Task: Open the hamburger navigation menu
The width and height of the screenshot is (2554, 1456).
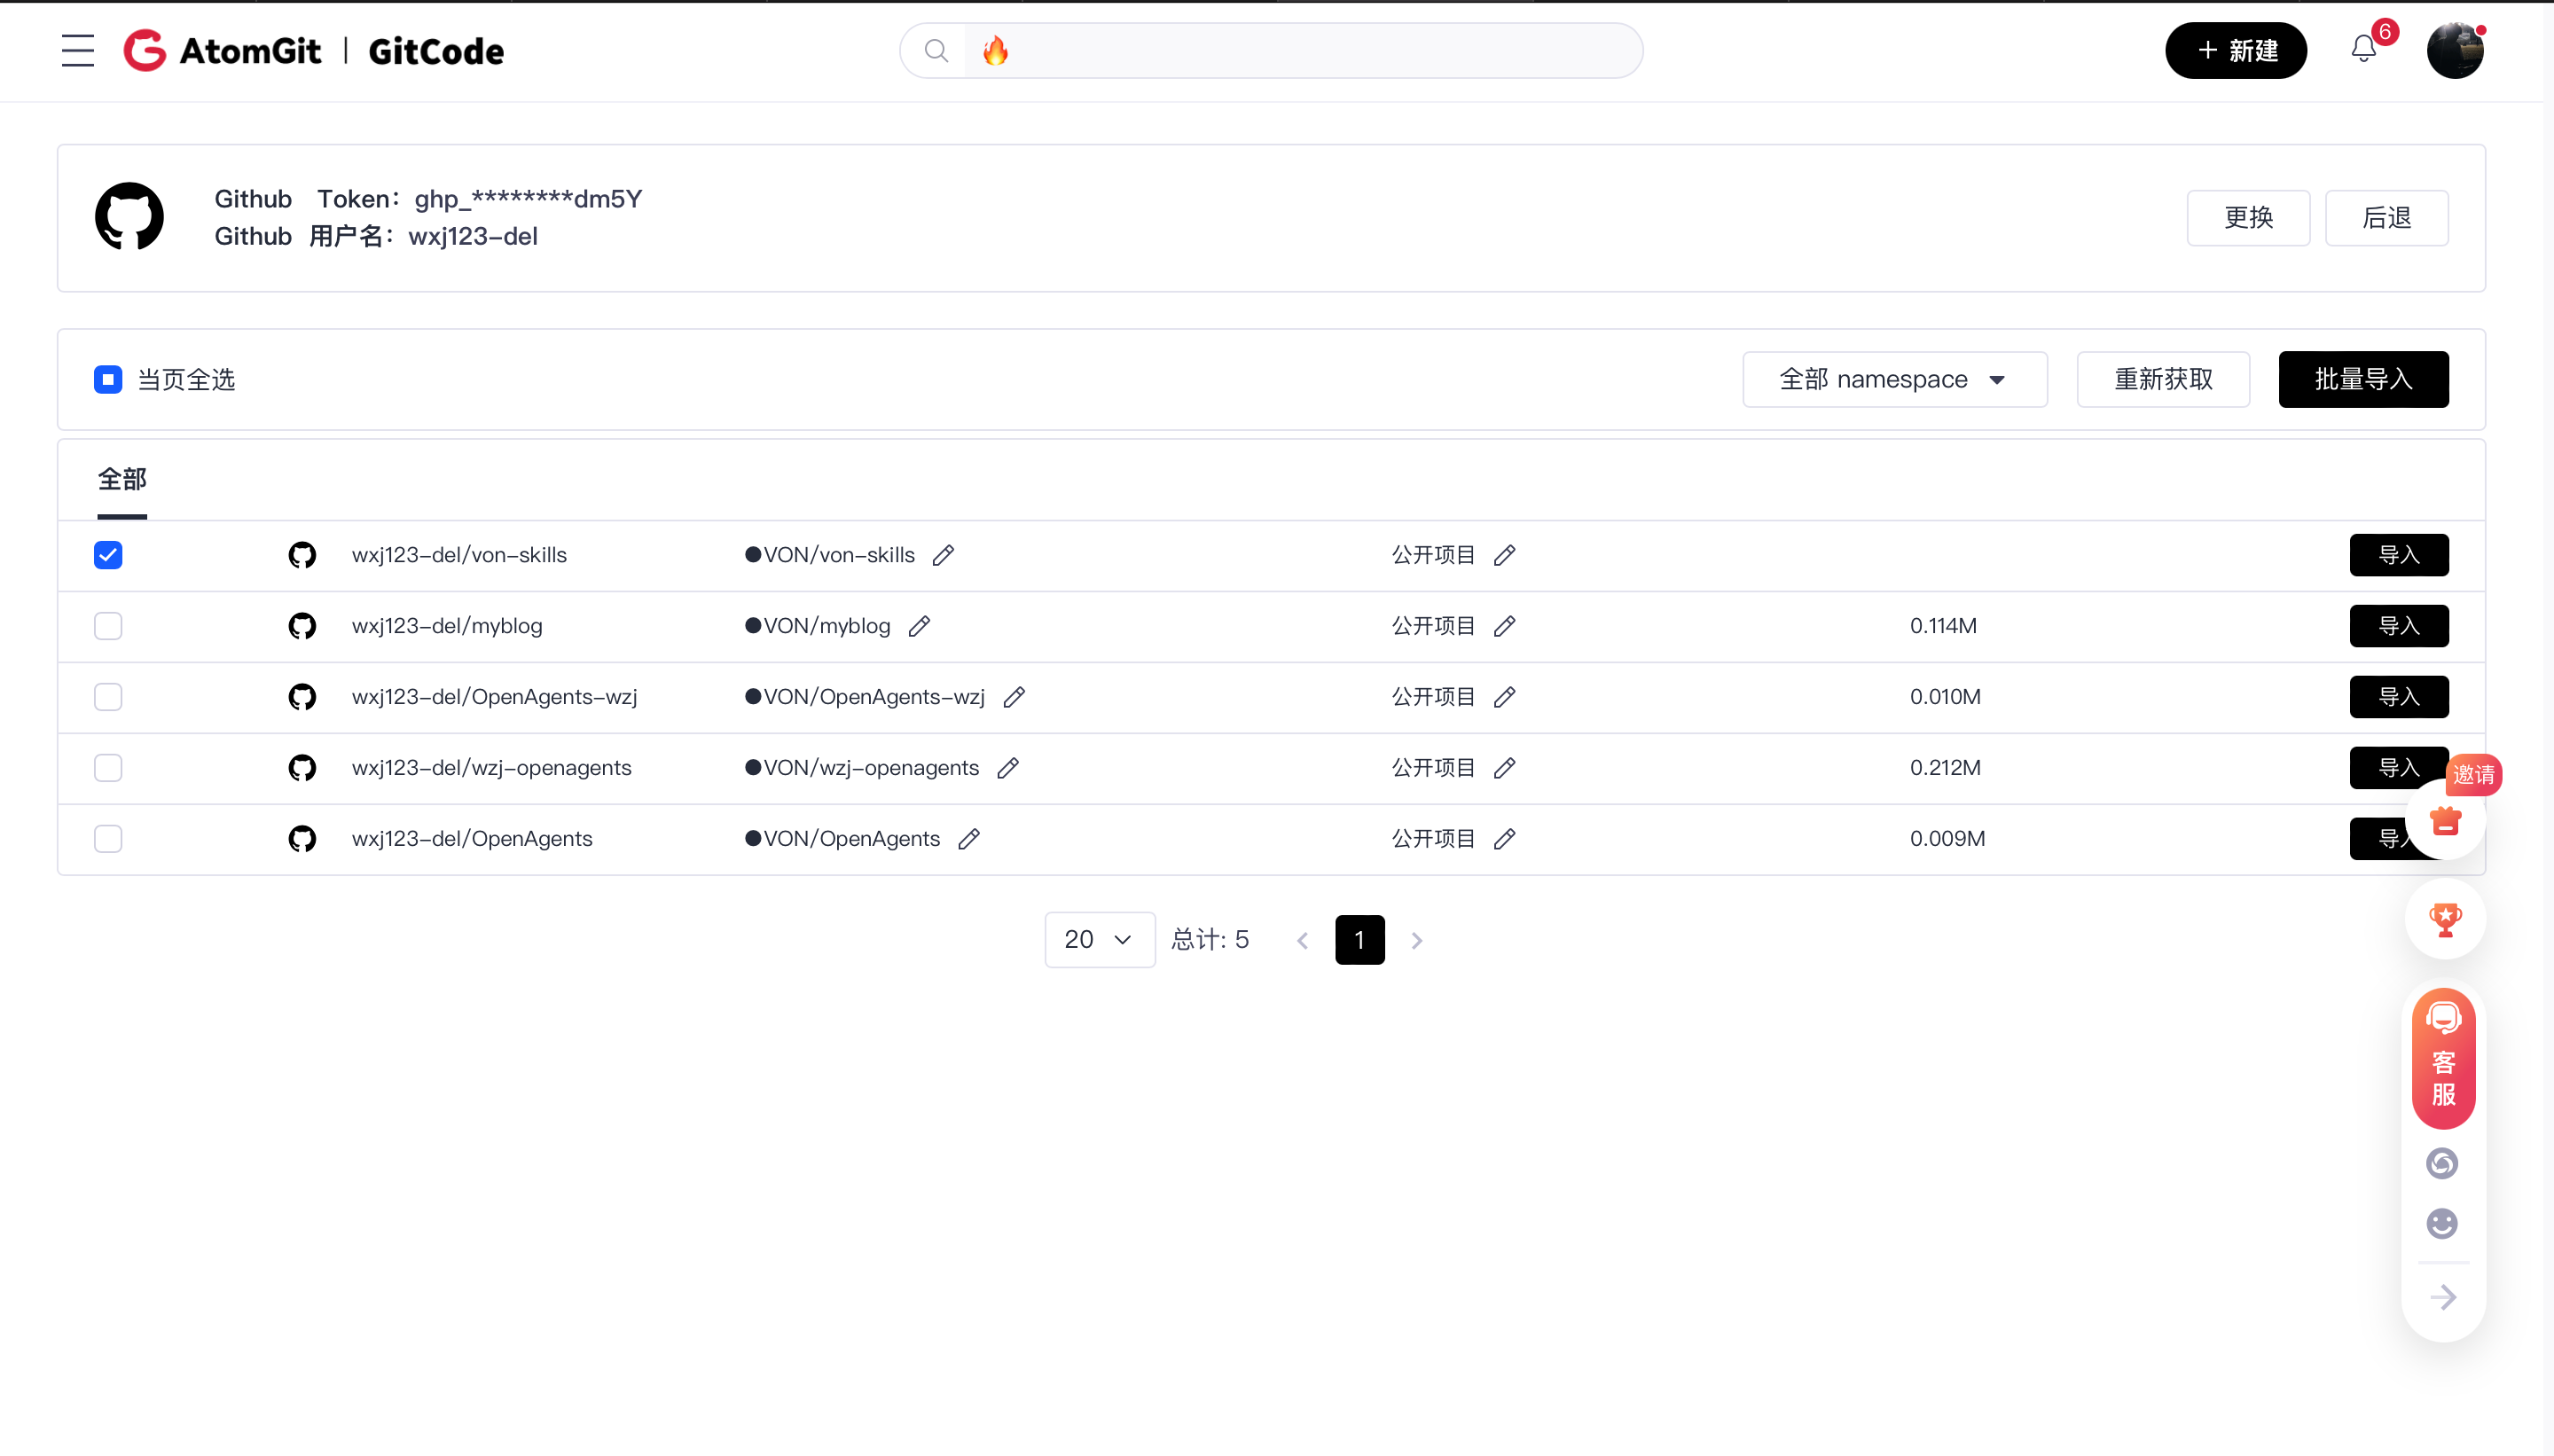Action: pyautogui.click(x=77, y=50)
